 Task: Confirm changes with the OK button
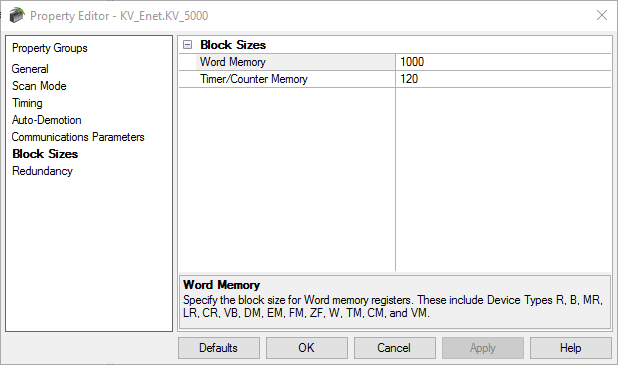click(307, 348)
